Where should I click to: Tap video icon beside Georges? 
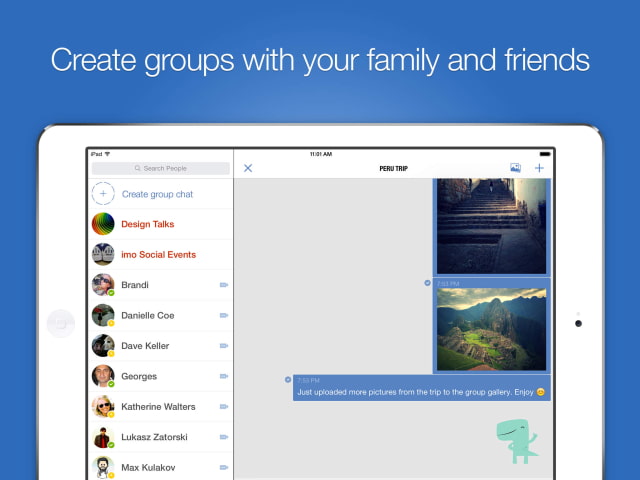[224, 377]
